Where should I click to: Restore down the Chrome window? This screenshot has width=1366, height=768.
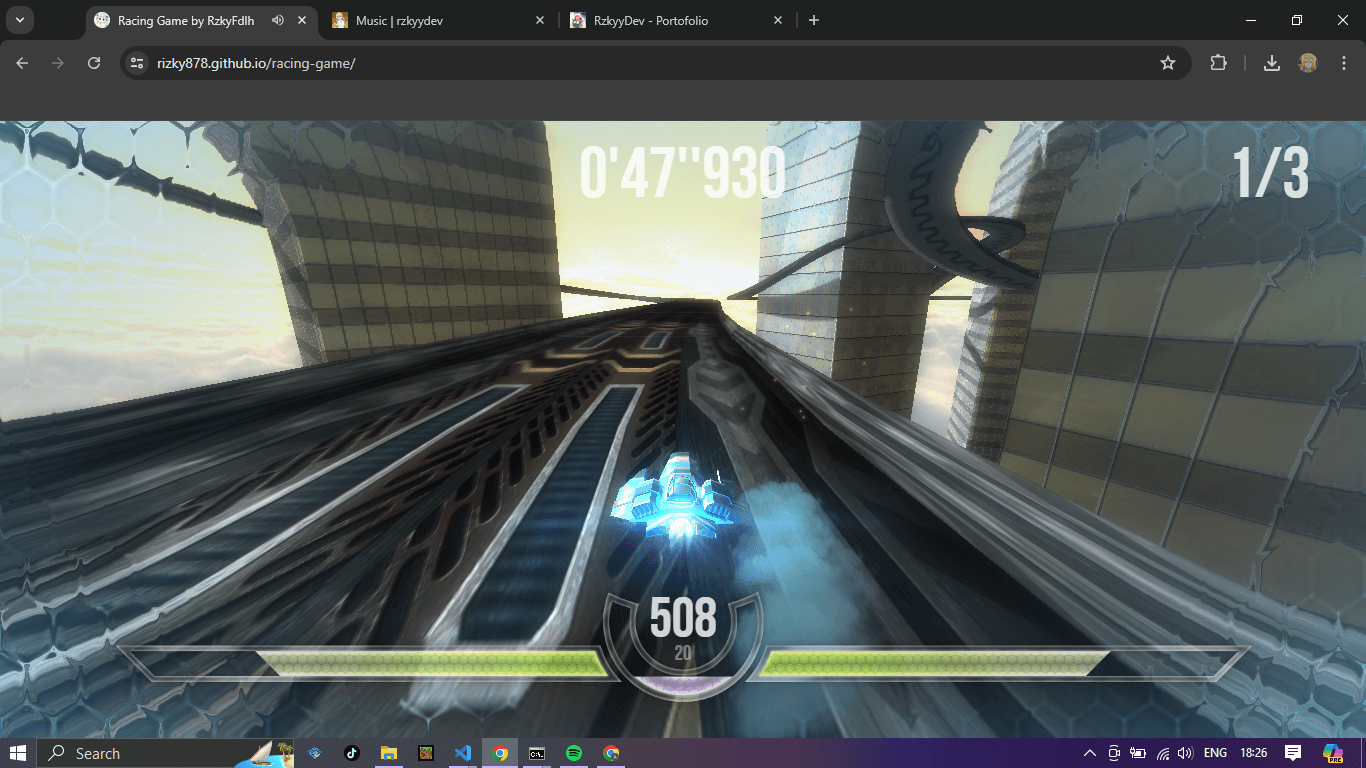1297,20
